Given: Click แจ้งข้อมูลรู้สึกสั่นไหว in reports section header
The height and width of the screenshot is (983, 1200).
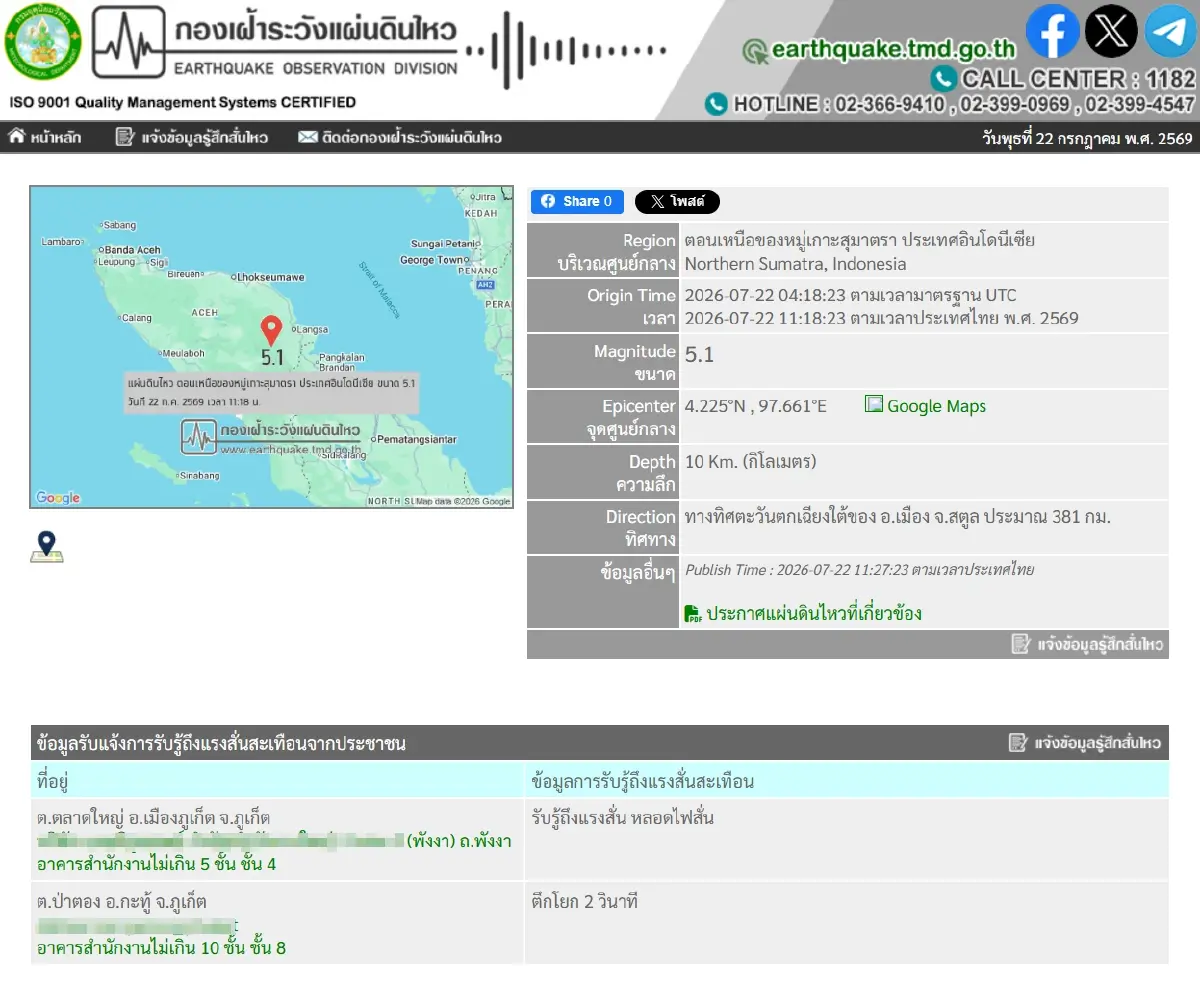Looking at the screenshot, I should pyautogui.click(x=1085, y=743).
